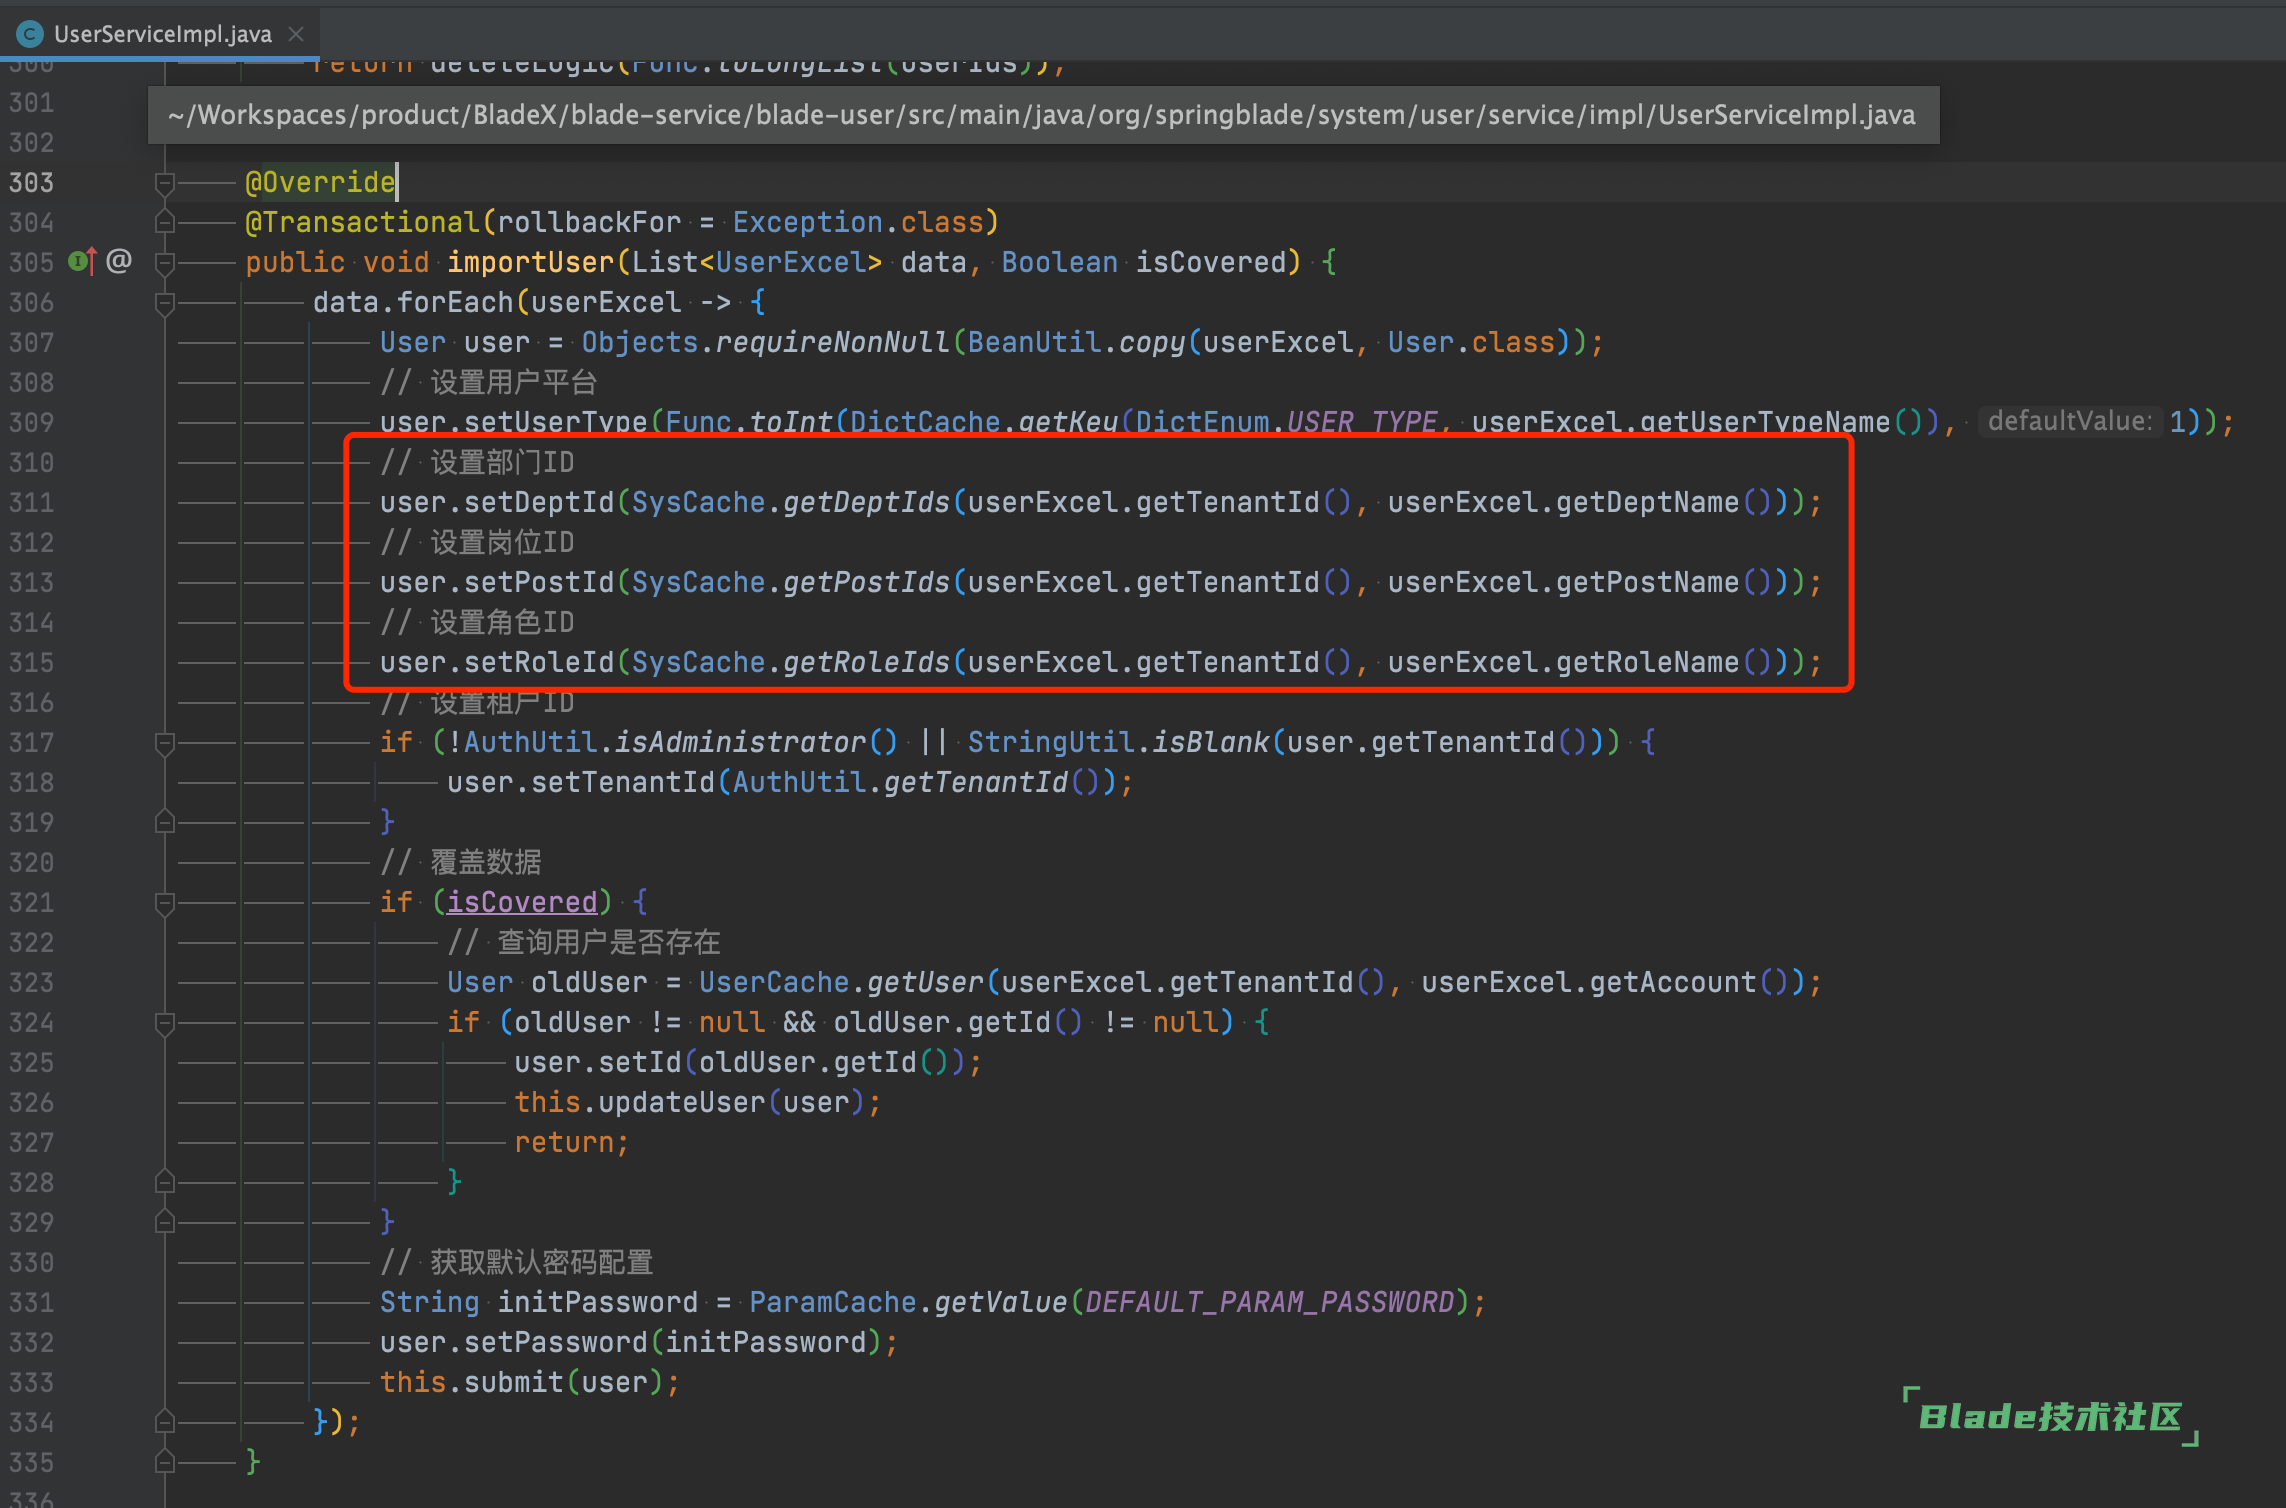Viewport: 2286px width, 1508px height.
Task: Collapse the forEach lambda fold at line 306
Action: pos(165,302)
